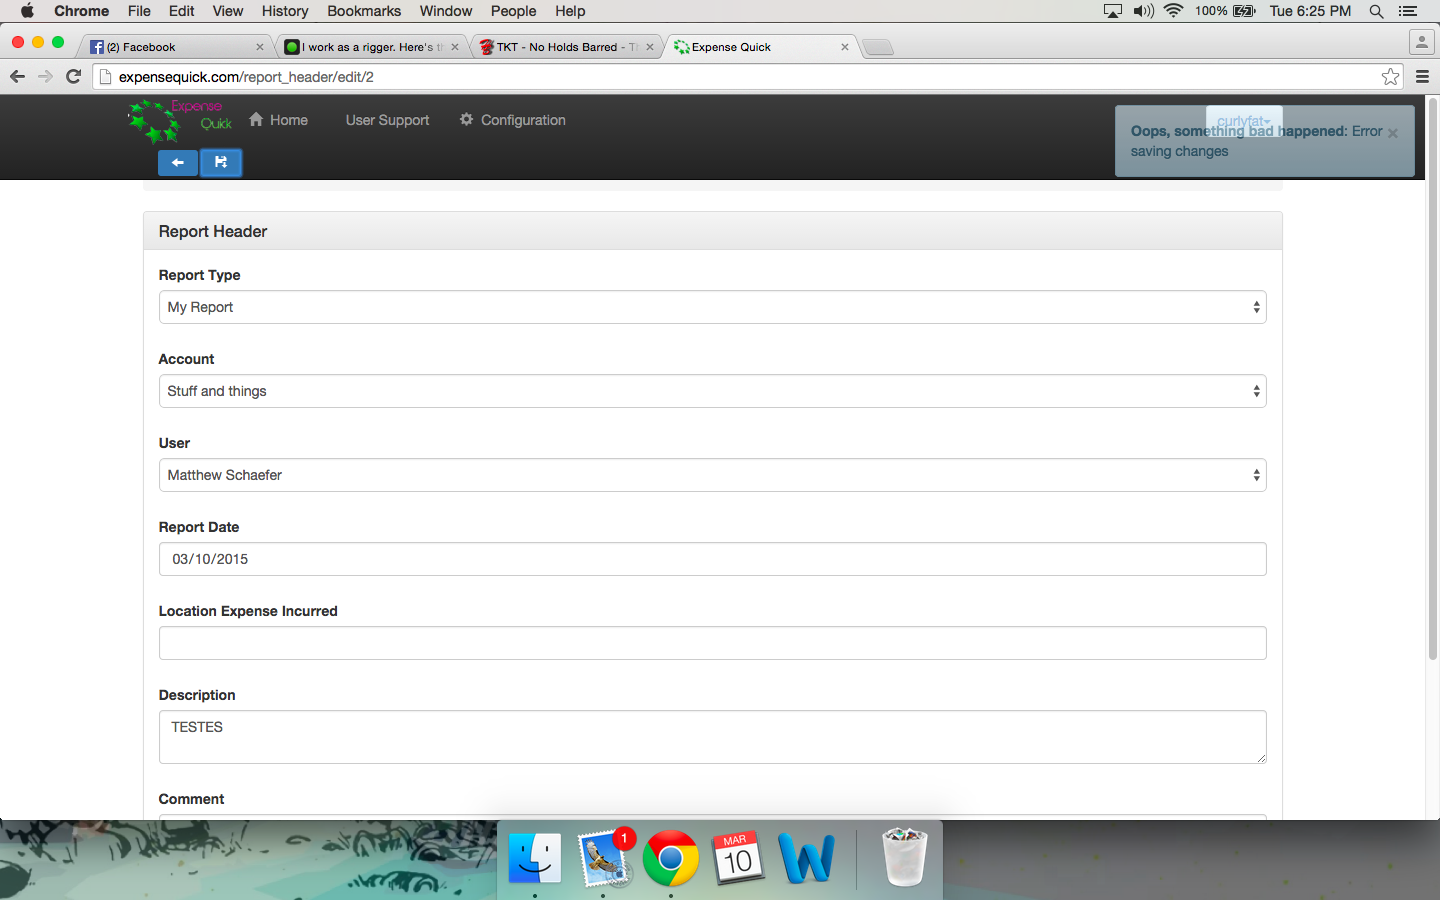Go to Home in navigation bar
1440x900 pixels.
coord(278,120)
